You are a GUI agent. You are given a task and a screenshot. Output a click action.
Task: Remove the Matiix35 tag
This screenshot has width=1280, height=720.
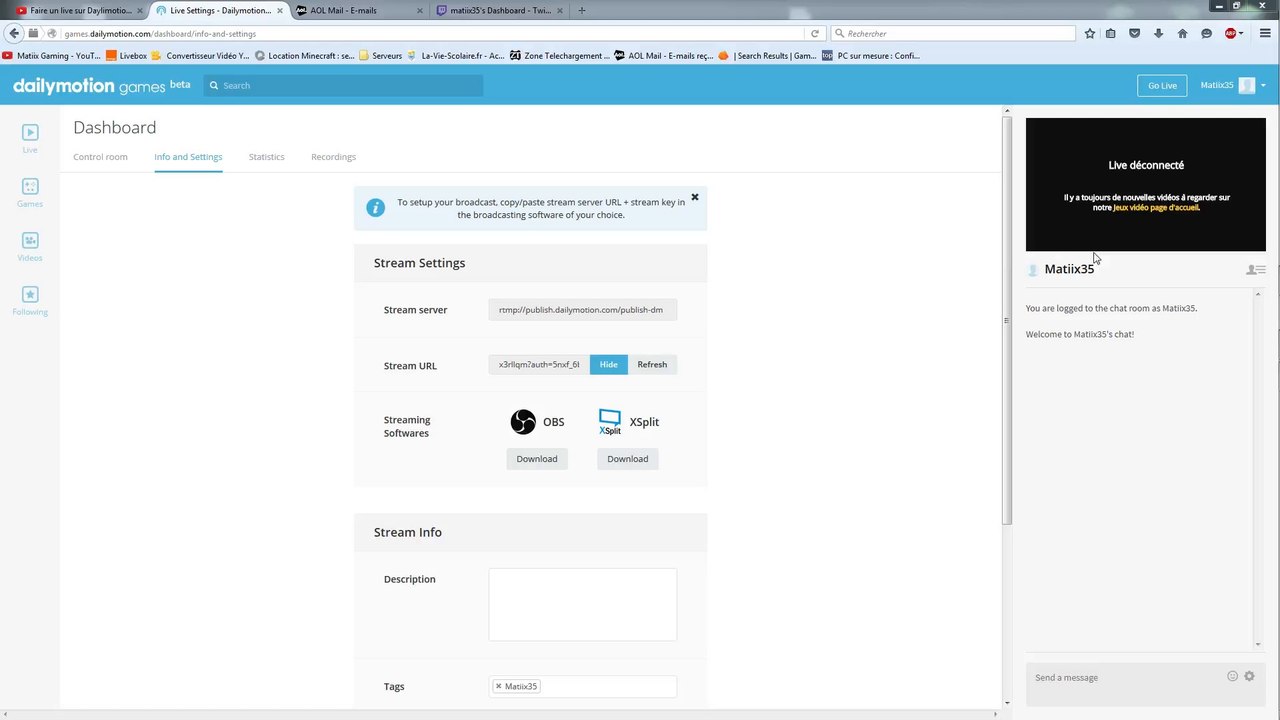[x=498, y=686]
